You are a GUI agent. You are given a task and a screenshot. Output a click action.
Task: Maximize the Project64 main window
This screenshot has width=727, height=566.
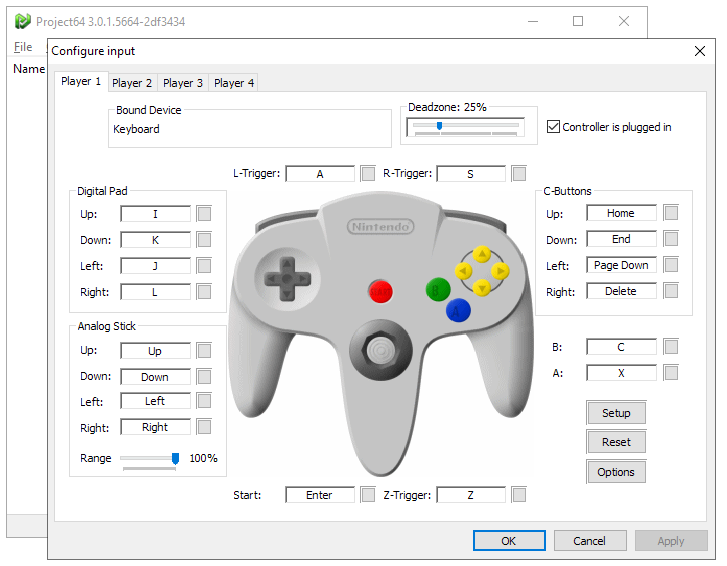point(578,21)
